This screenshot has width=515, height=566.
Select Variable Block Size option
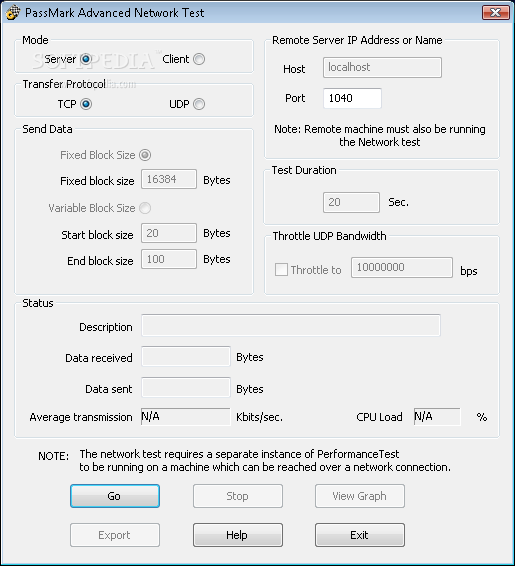(145, 208)
